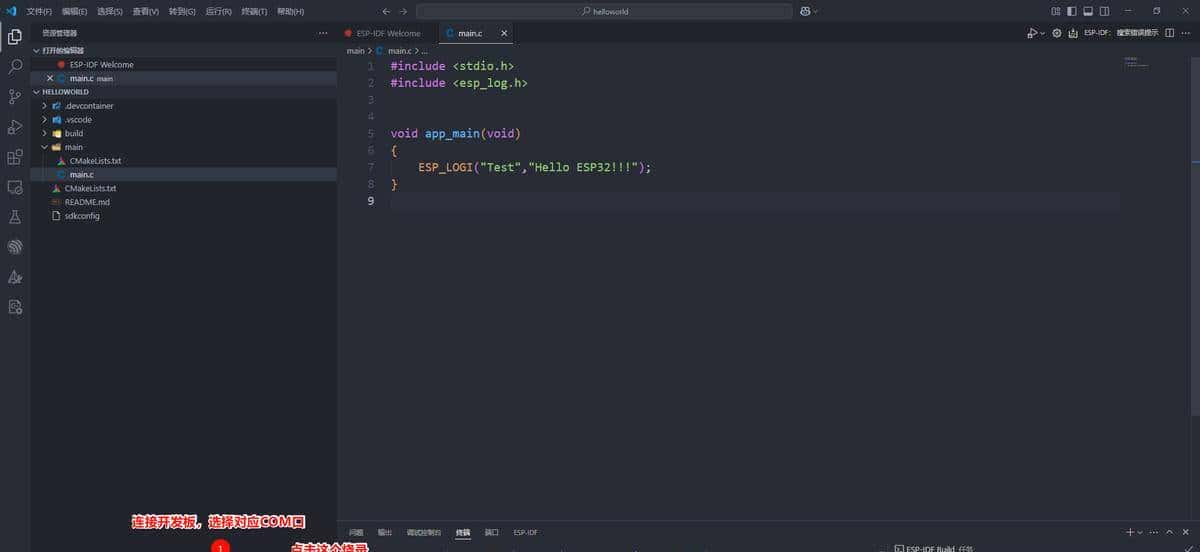Select ESP-IDF Welcome in open editors
Image resolution: width=1200 pixels, height=552 pixels.
[183, 64]
